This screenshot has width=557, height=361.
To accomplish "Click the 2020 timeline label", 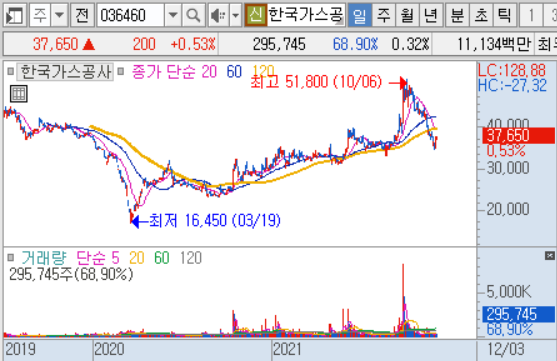I will pyautogui.click(x=109, y=349).
